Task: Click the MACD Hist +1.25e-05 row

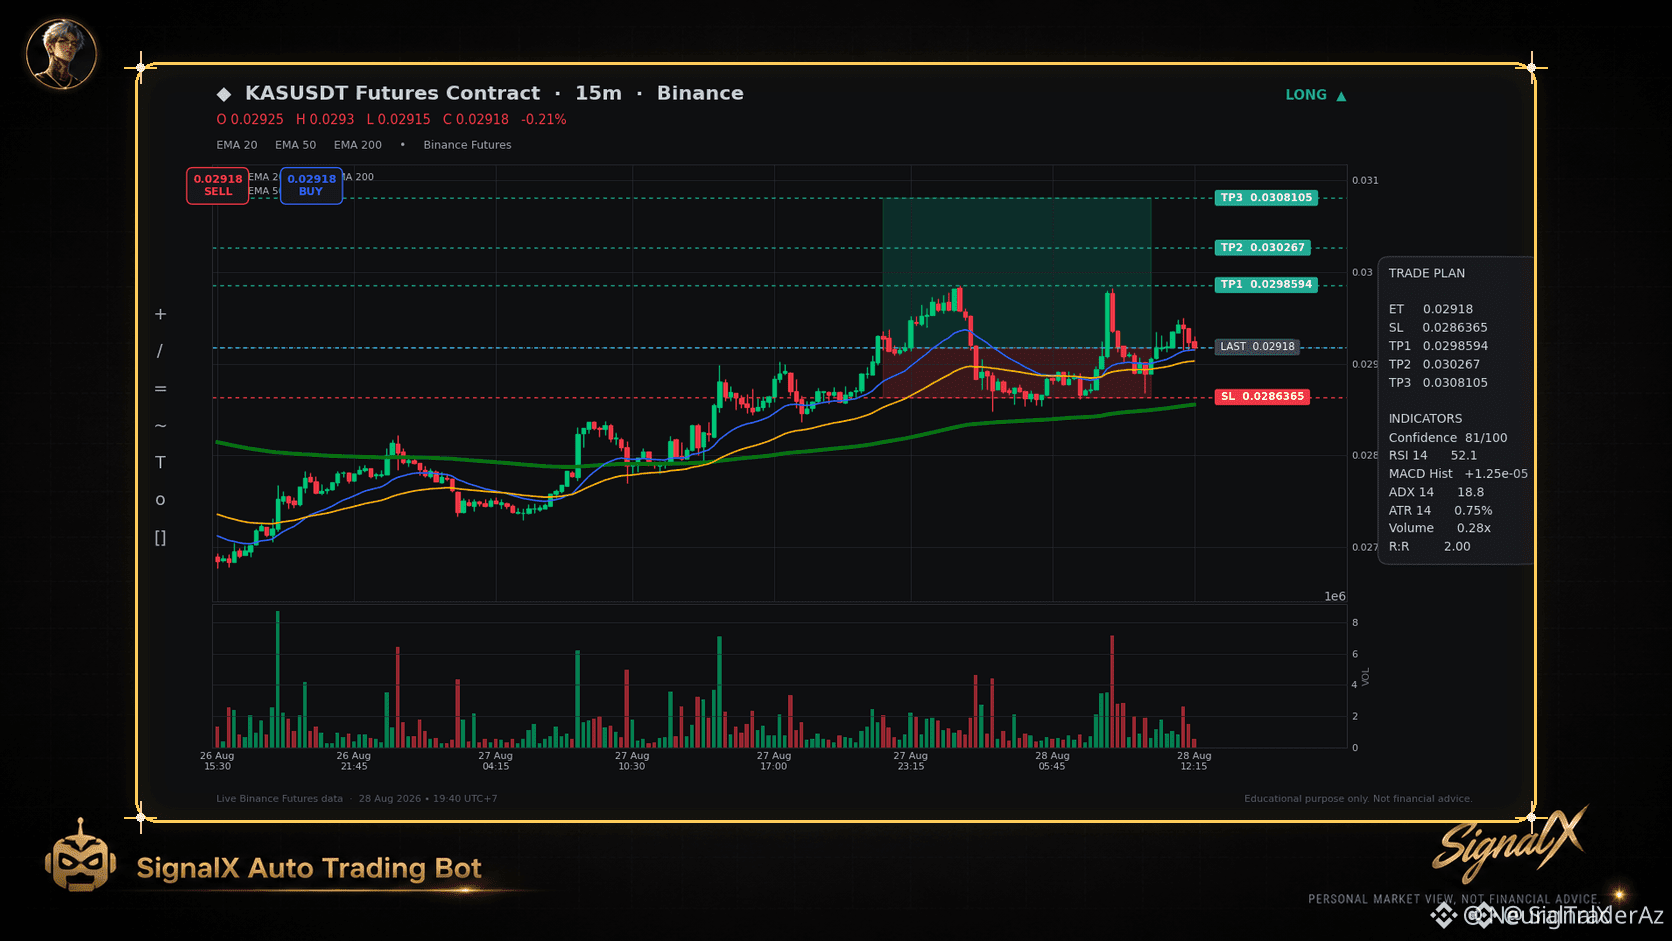Action: (x=1458, y=474)
